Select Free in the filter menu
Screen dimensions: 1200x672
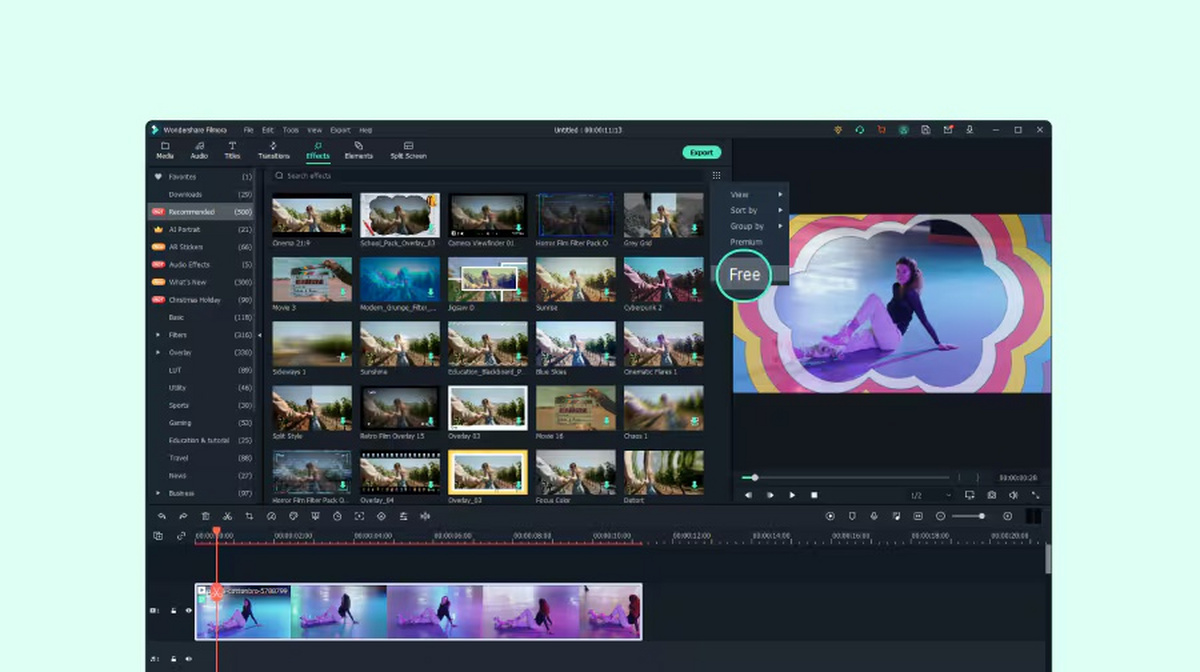point(744,275)
